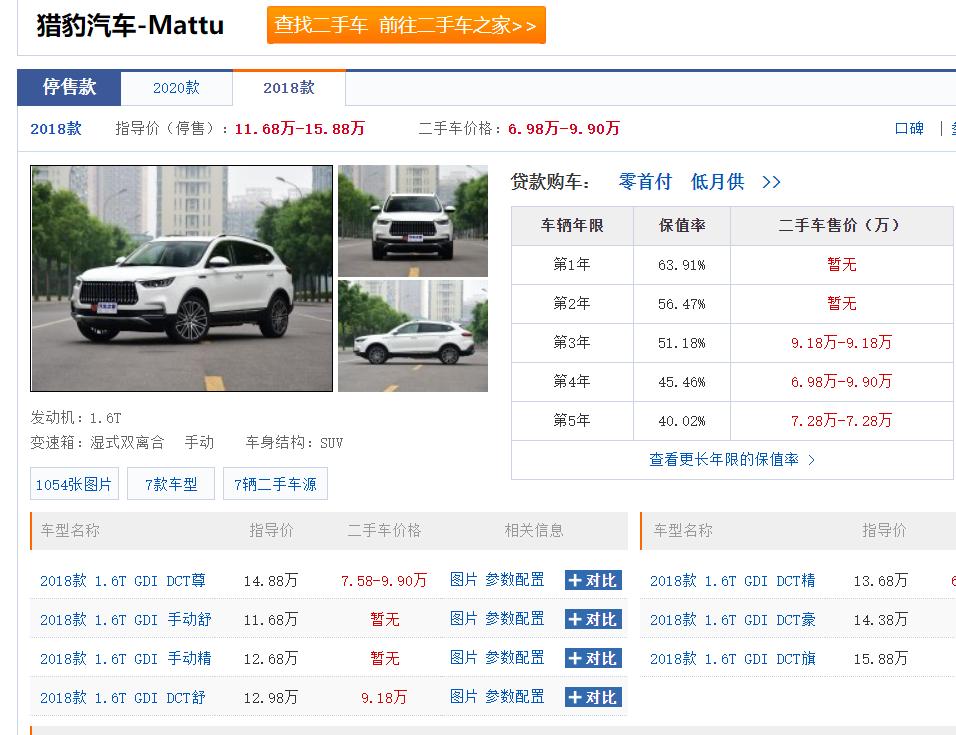Open the 7款车型 model list
The image size is (956, 735).
click(x=170, y=483)
